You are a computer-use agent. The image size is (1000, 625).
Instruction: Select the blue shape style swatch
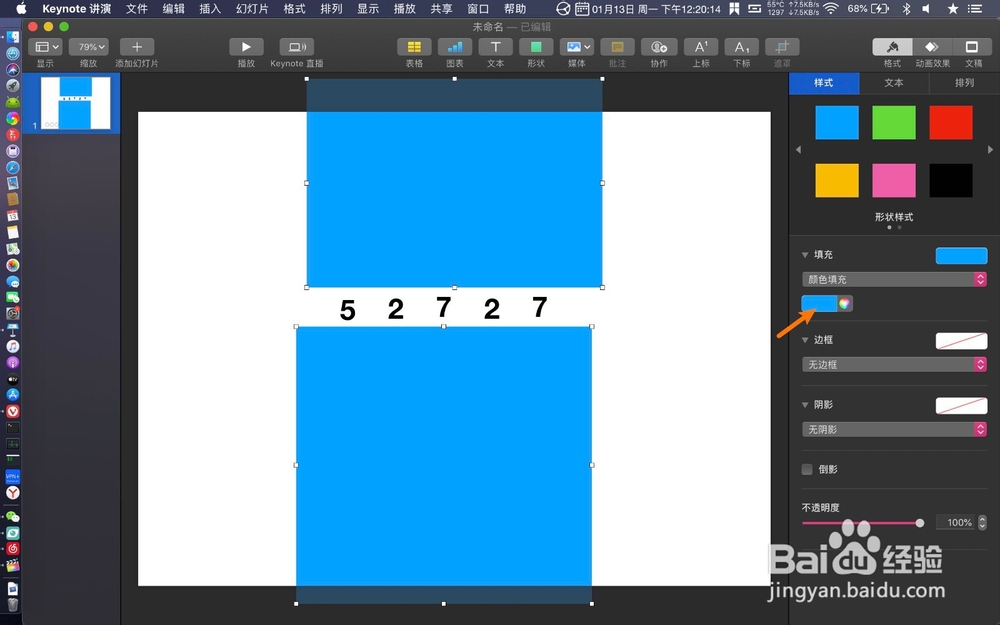[x=837, y=122]
